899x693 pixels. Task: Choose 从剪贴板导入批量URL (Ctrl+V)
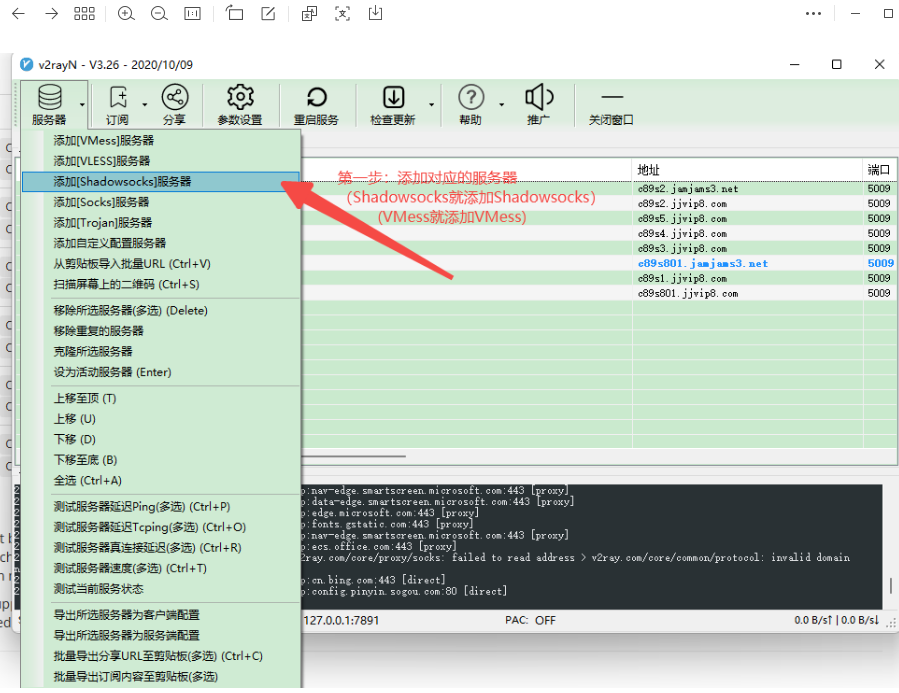(161, 264)
